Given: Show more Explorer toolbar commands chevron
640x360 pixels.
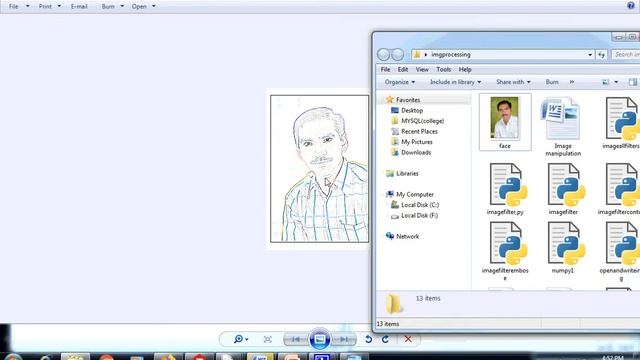Looking at the screenshot, I should [572, 82].
